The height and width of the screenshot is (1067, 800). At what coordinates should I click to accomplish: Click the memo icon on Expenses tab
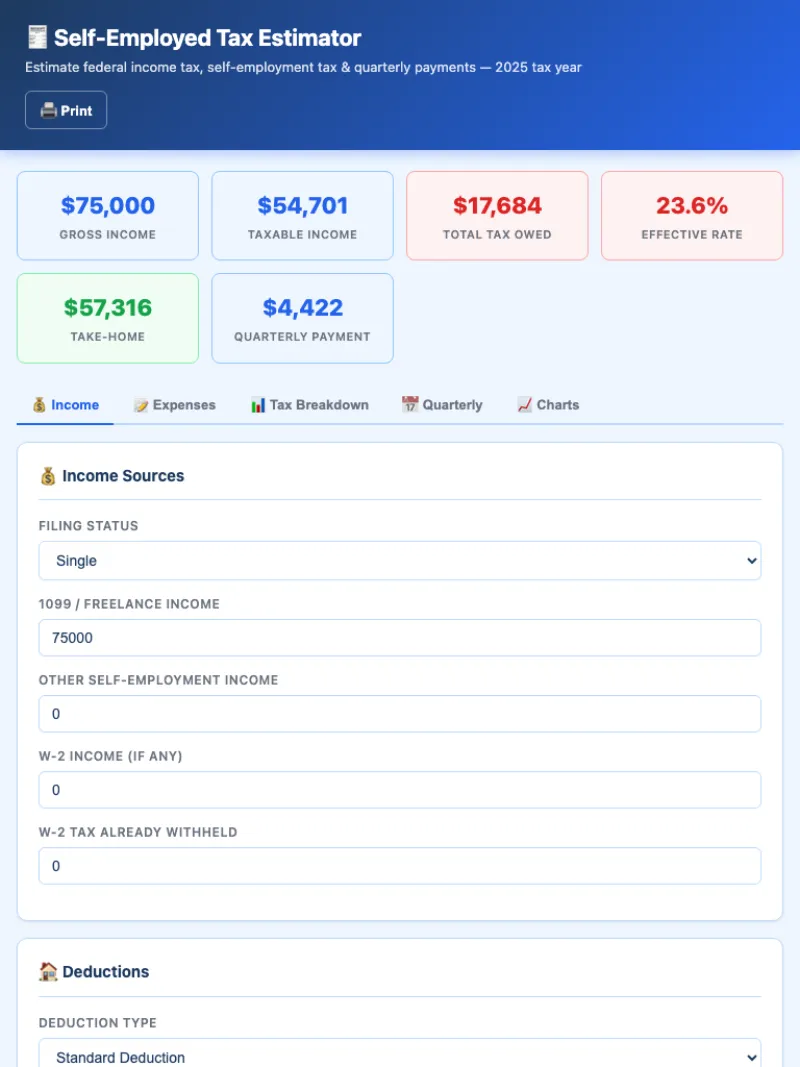[141, 405]
